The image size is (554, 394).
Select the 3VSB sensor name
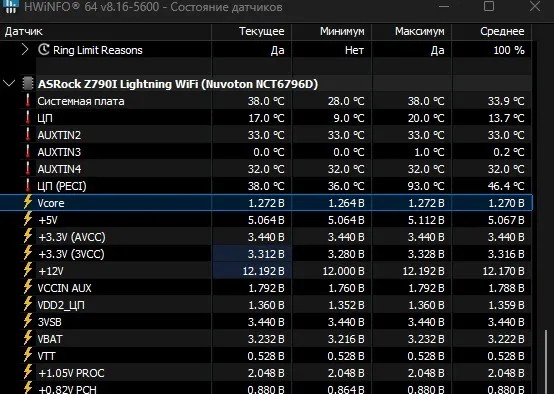point(49,322)
